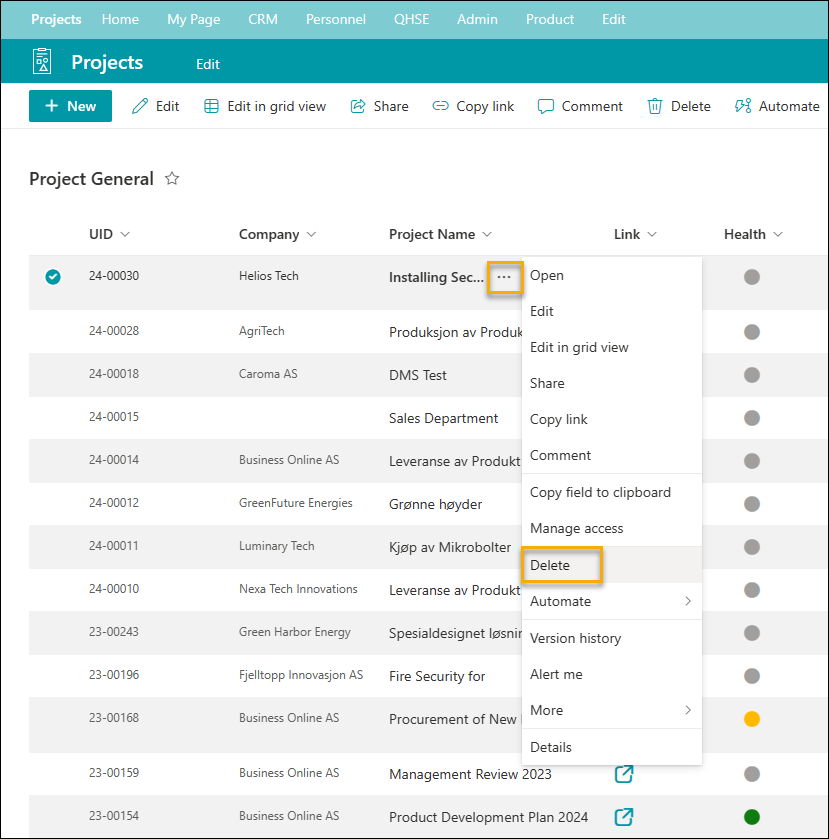The height and width of the screenshot is (839, 829).
Task: Expand the Automate submenu in context menu
Action: (x=688, y=601)
